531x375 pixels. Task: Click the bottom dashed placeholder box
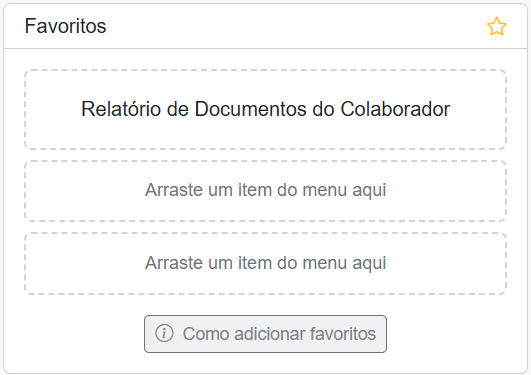point(266,264)
